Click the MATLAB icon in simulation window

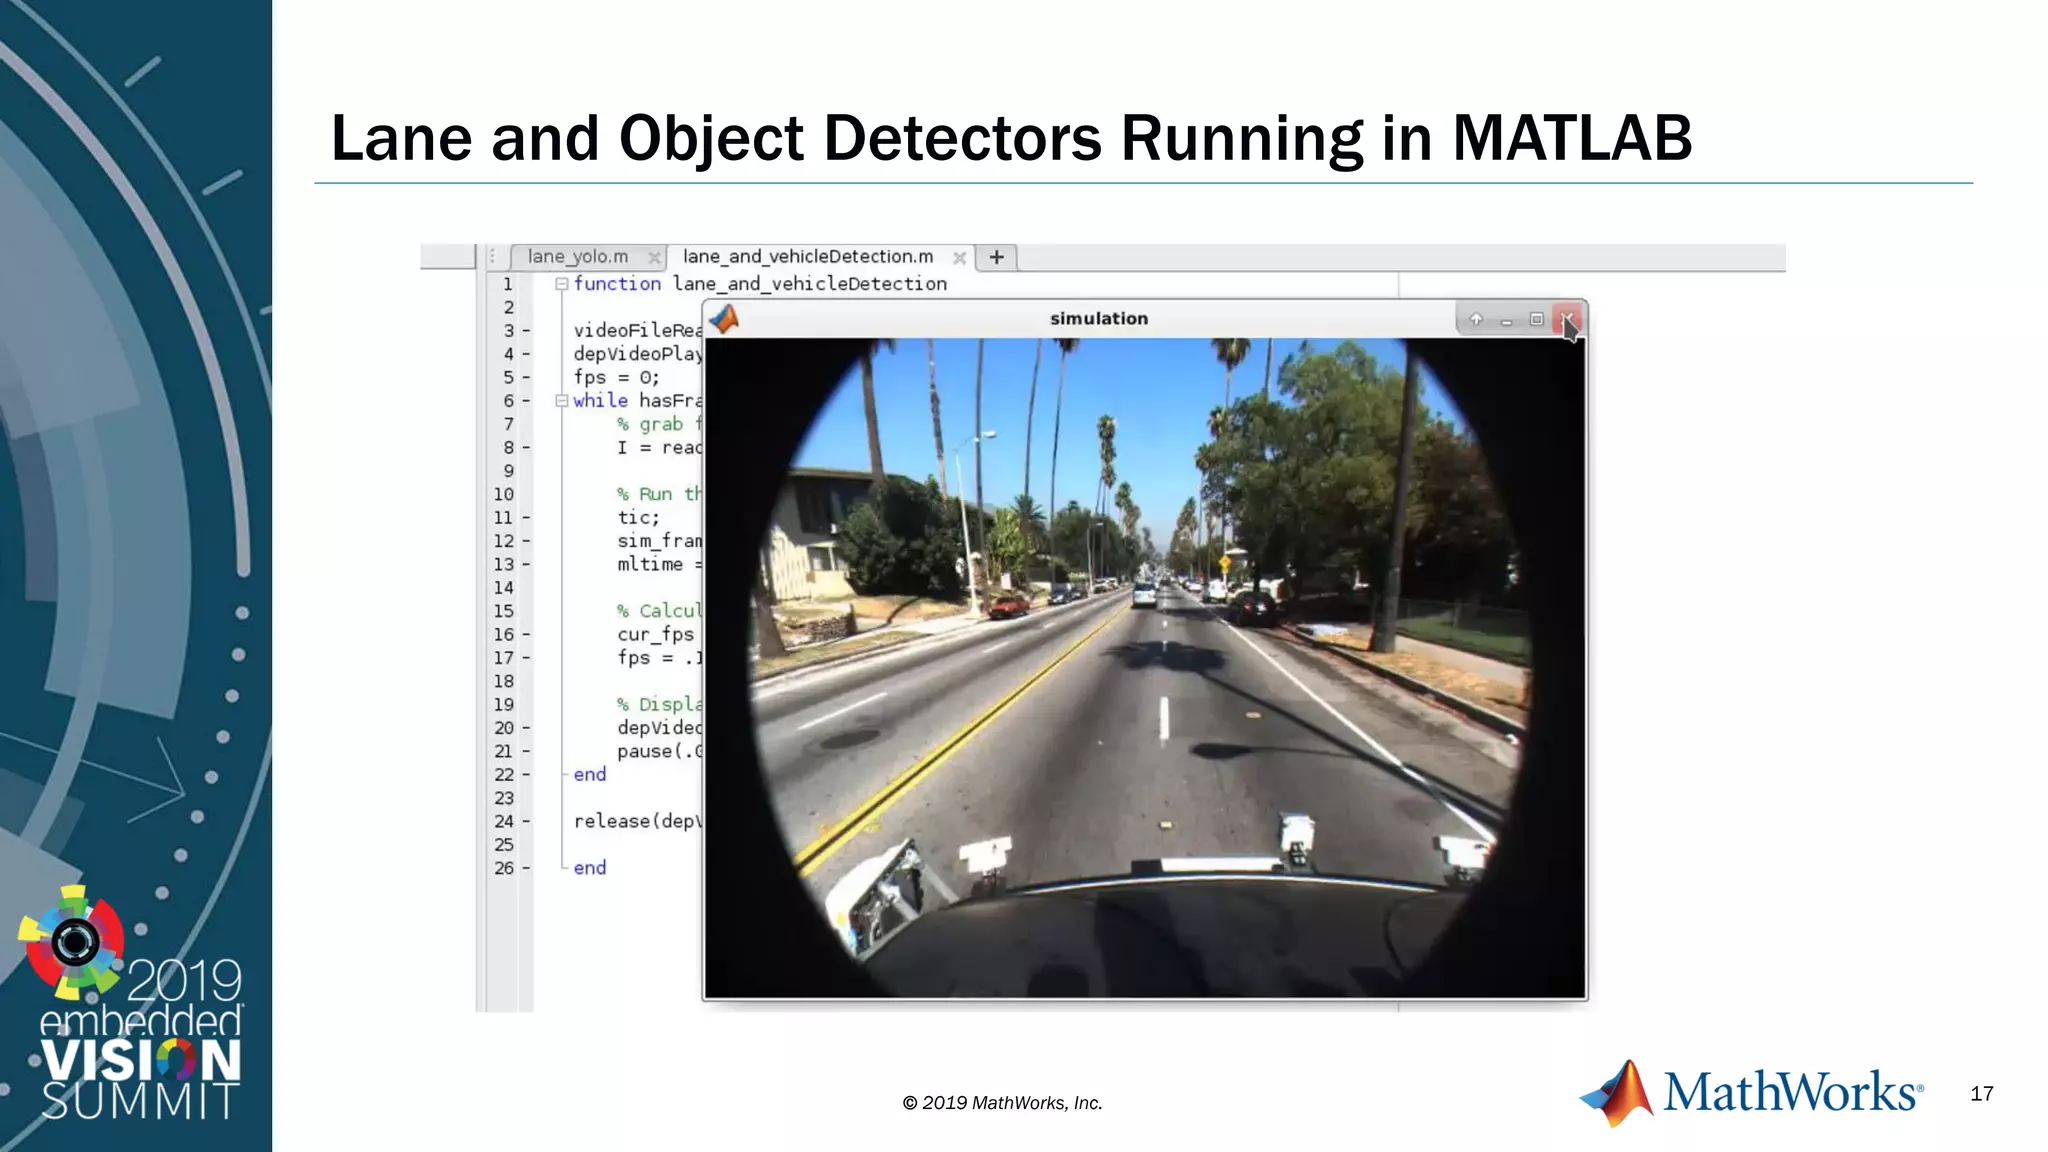pos(724,319)
